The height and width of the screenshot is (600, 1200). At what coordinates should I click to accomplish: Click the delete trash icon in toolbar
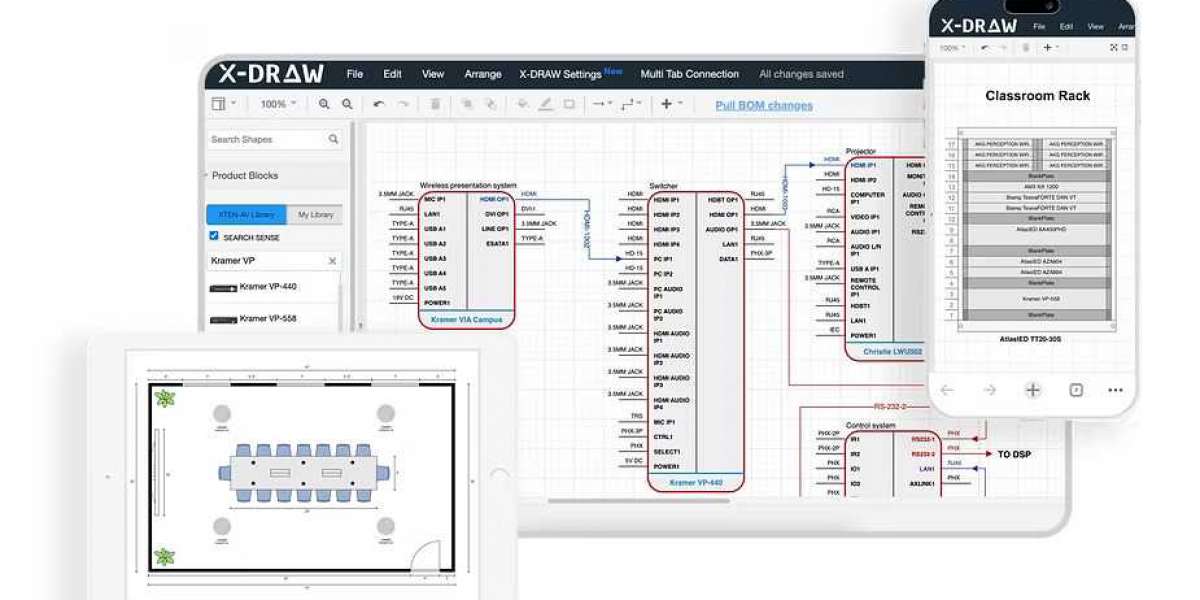click(x=435, y=104)
